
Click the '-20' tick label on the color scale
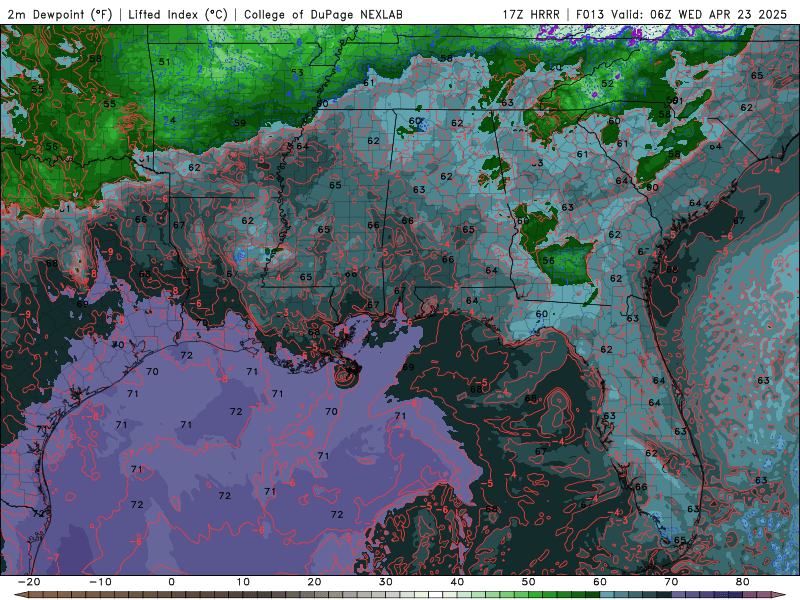click(29, 582)
